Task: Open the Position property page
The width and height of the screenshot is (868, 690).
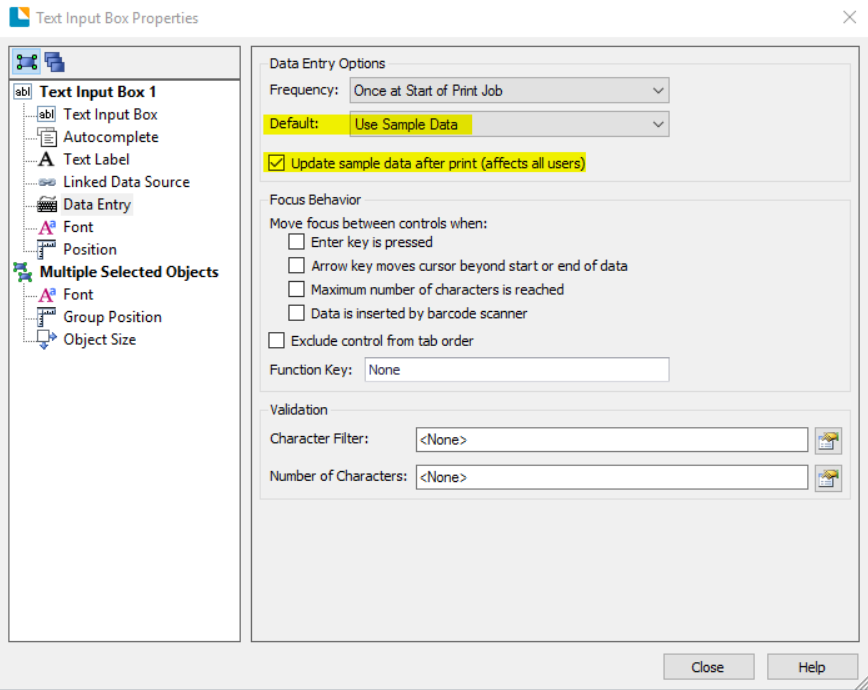Action: (90, 250)
